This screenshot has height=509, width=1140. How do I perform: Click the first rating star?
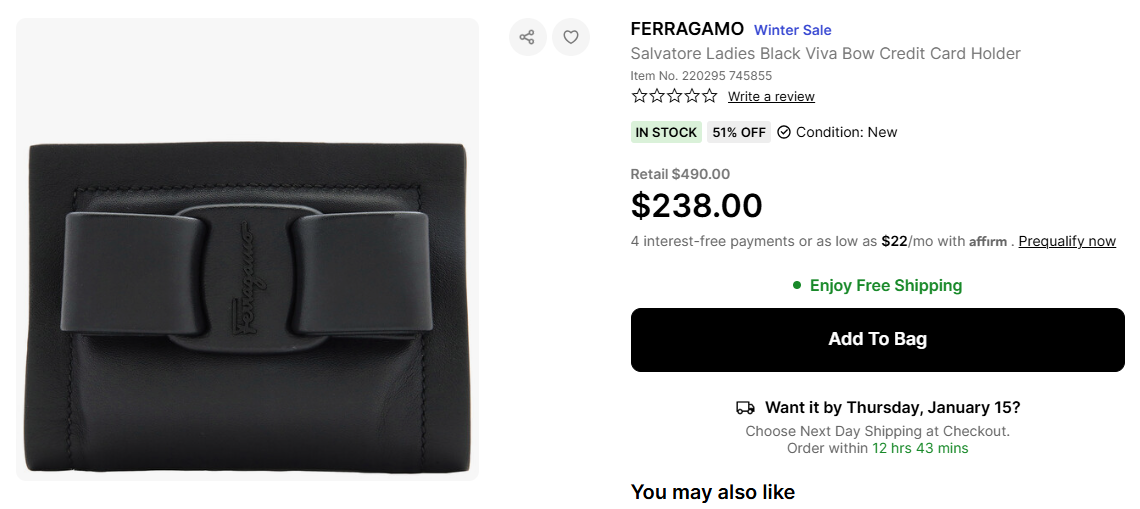pos(639,96)
